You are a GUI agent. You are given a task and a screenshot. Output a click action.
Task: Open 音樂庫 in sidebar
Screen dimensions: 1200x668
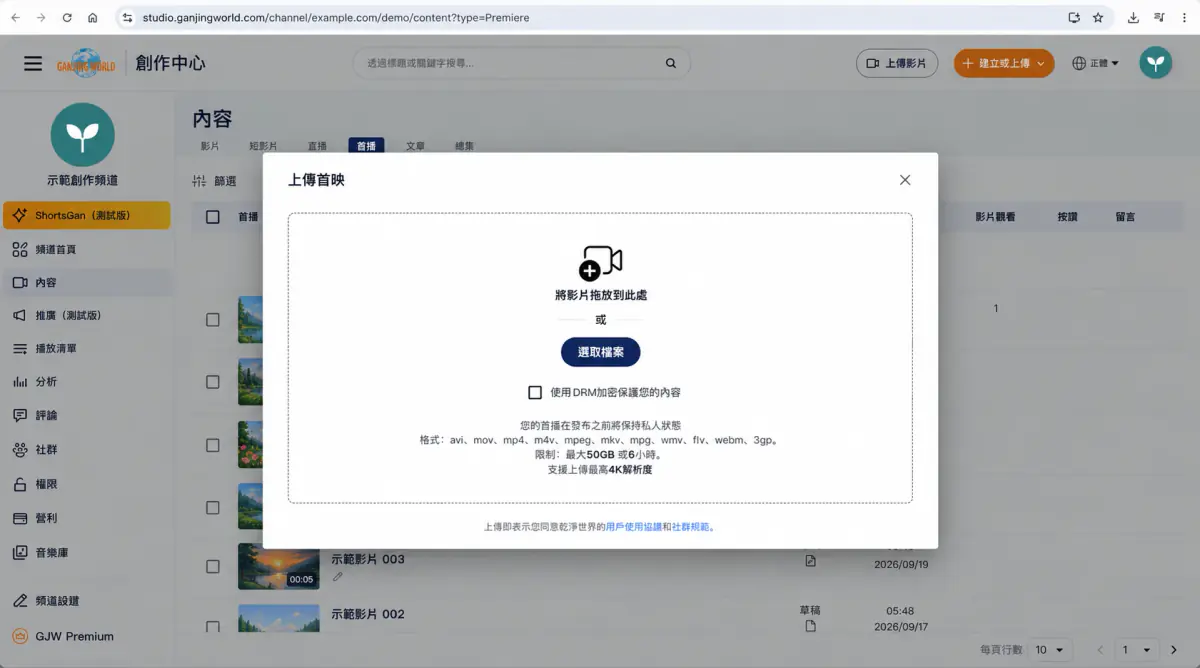pyautogui.click(x=86, y=552)
